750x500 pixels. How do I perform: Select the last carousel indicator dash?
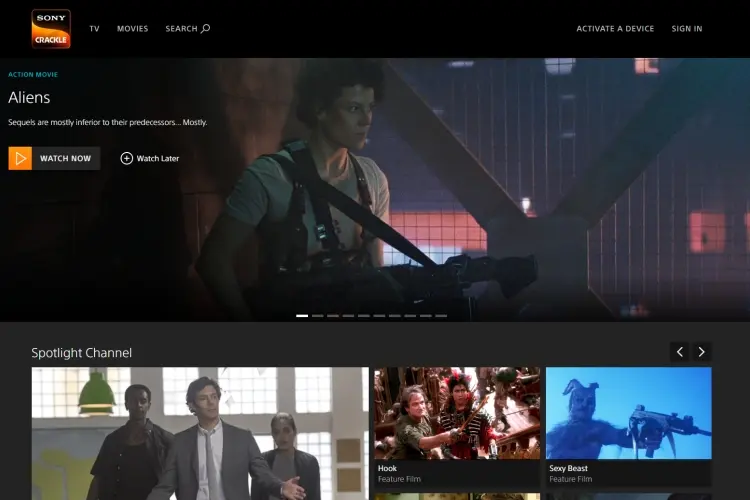click(441, 316)
